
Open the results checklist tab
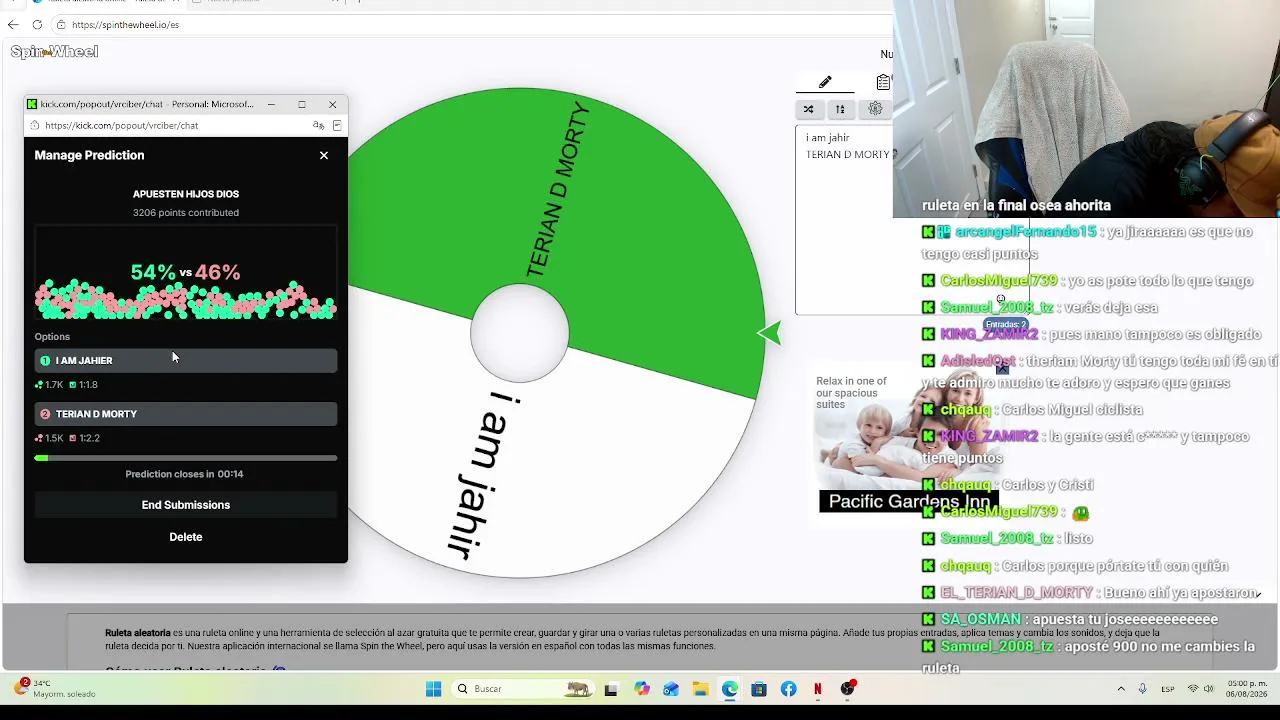(883, 82)
